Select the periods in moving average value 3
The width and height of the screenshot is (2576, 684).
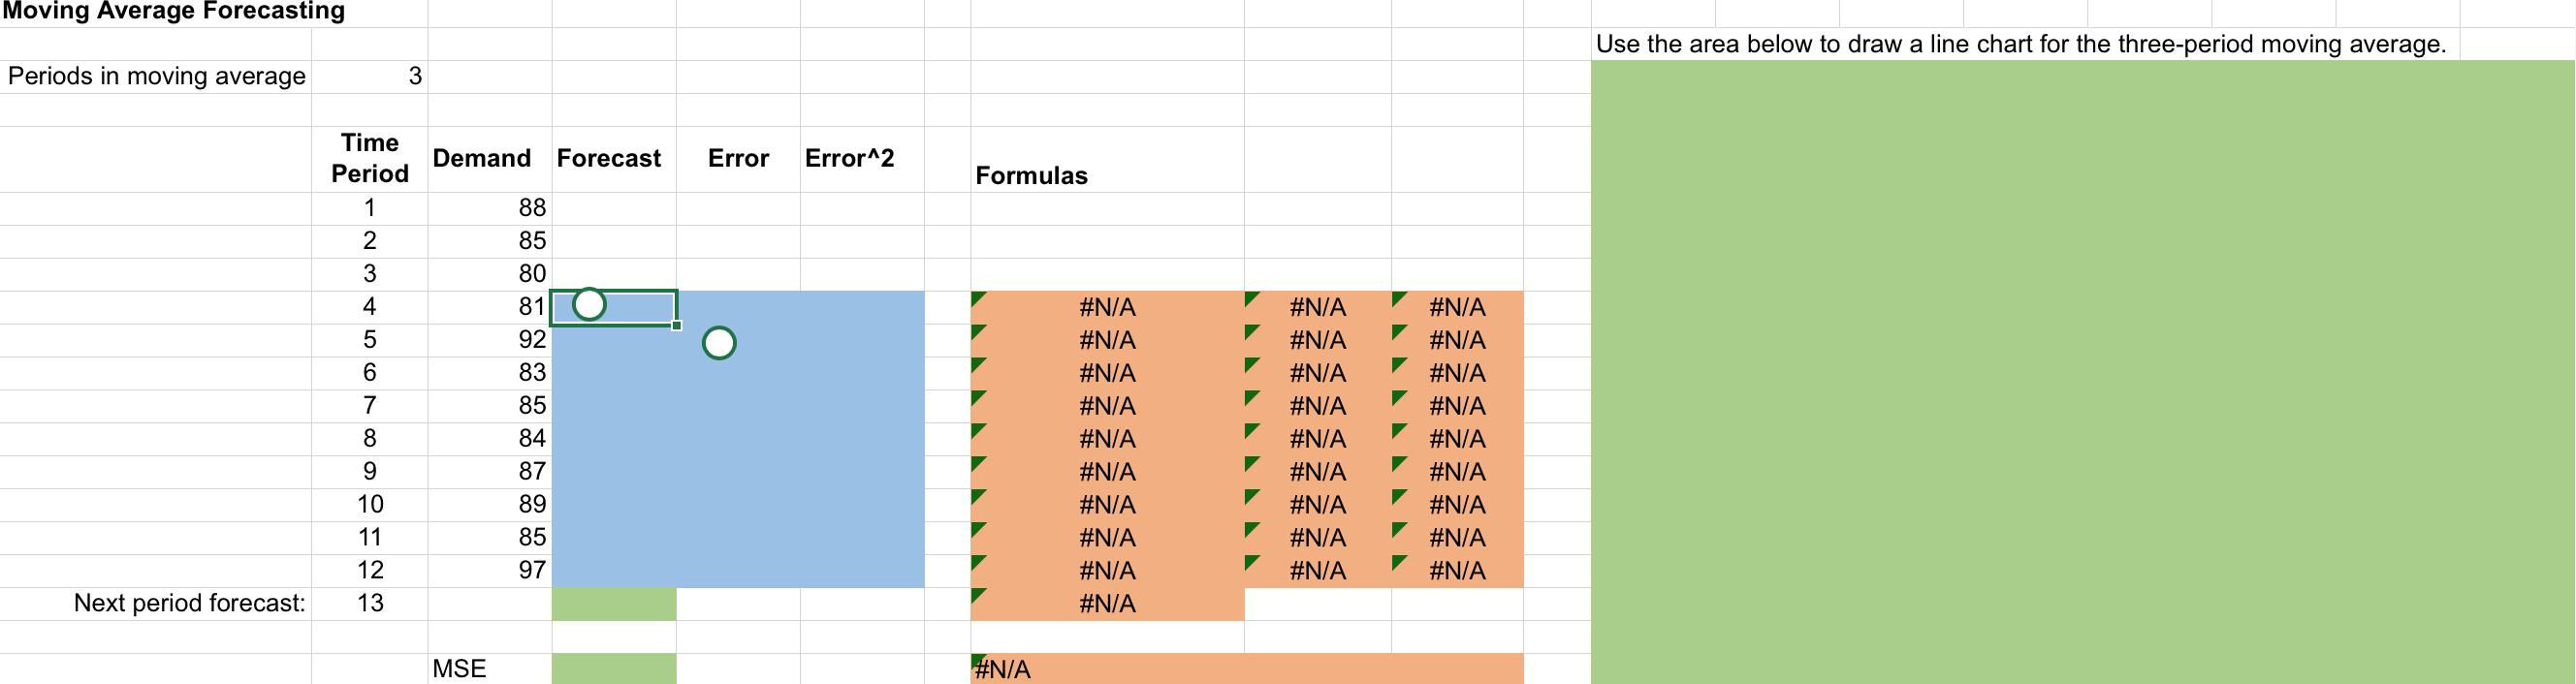point(369,77)
